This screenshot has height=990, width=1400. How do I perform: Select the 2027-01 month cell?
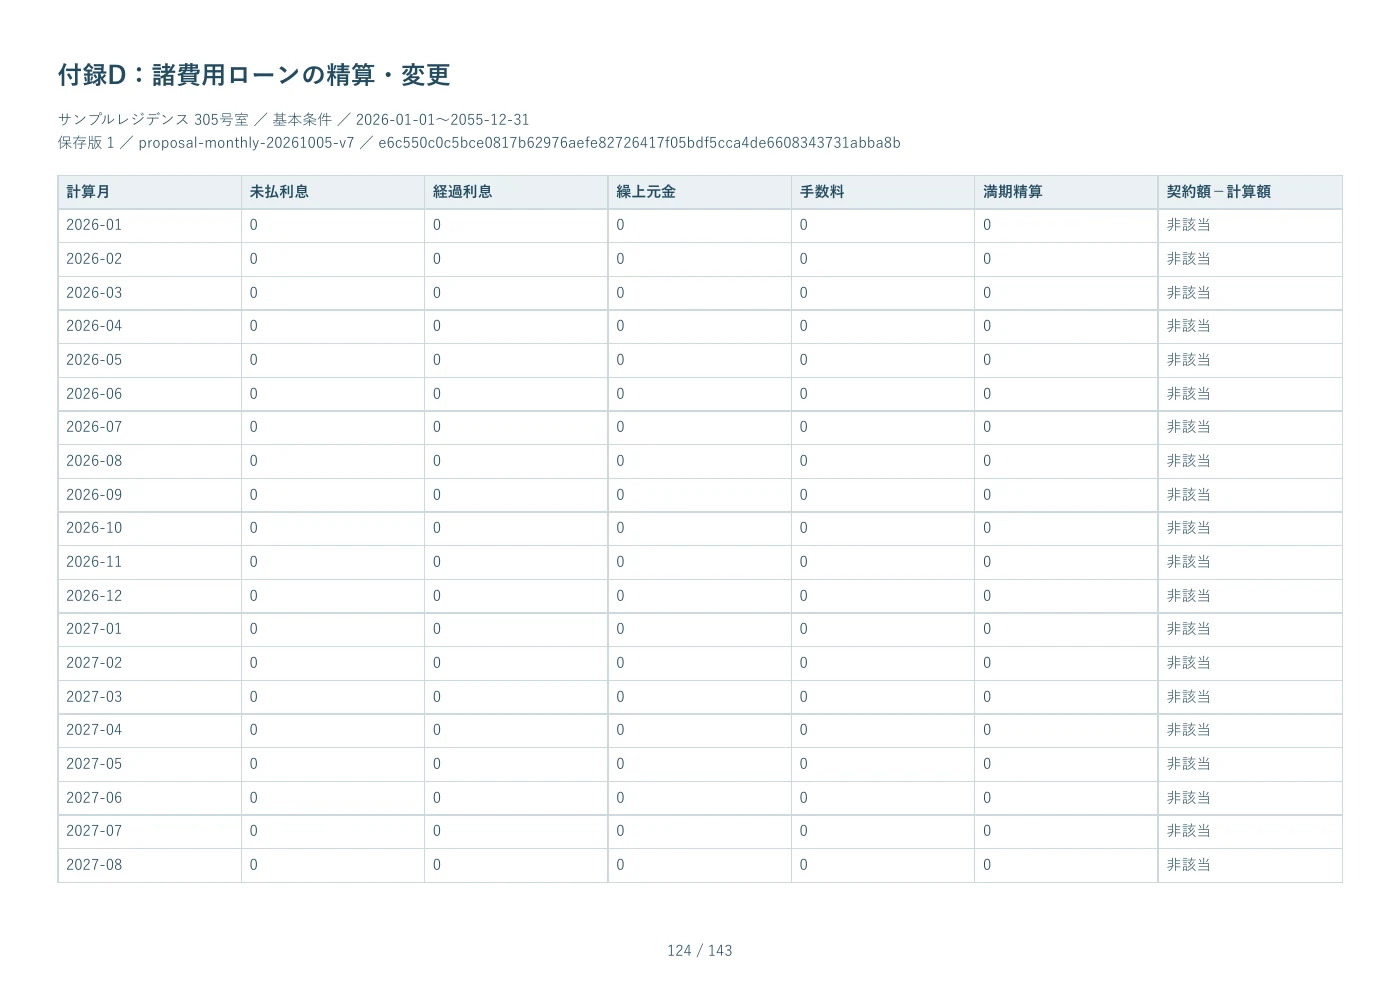149,630
